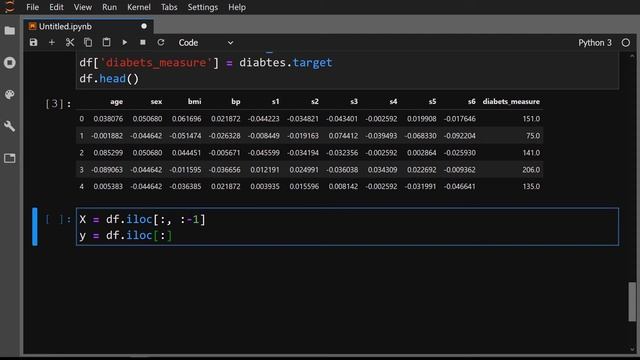Open the Settings menu
The height and width of the screenshot is (360, 640).
click(203, 7)
